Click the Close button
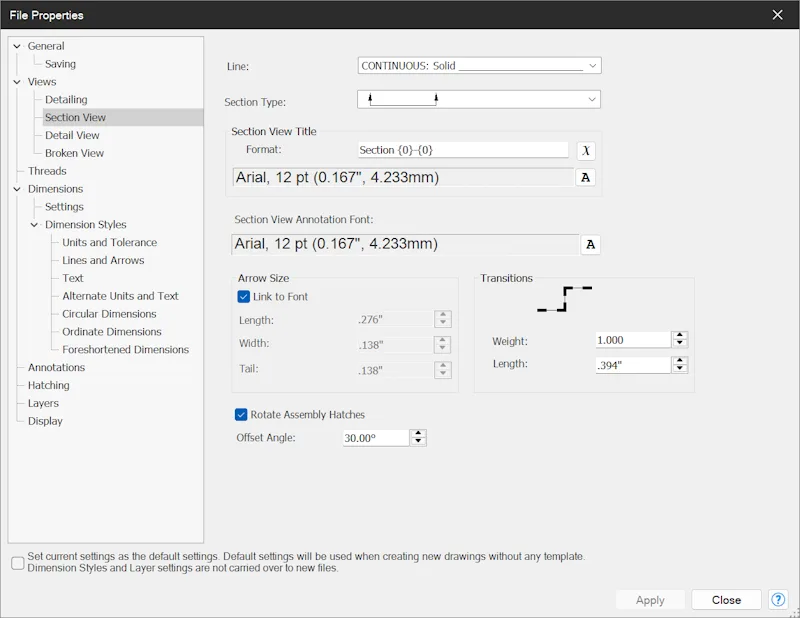Image resolution: width=800 pixels, height=618 pixels. tap(727, 600)
